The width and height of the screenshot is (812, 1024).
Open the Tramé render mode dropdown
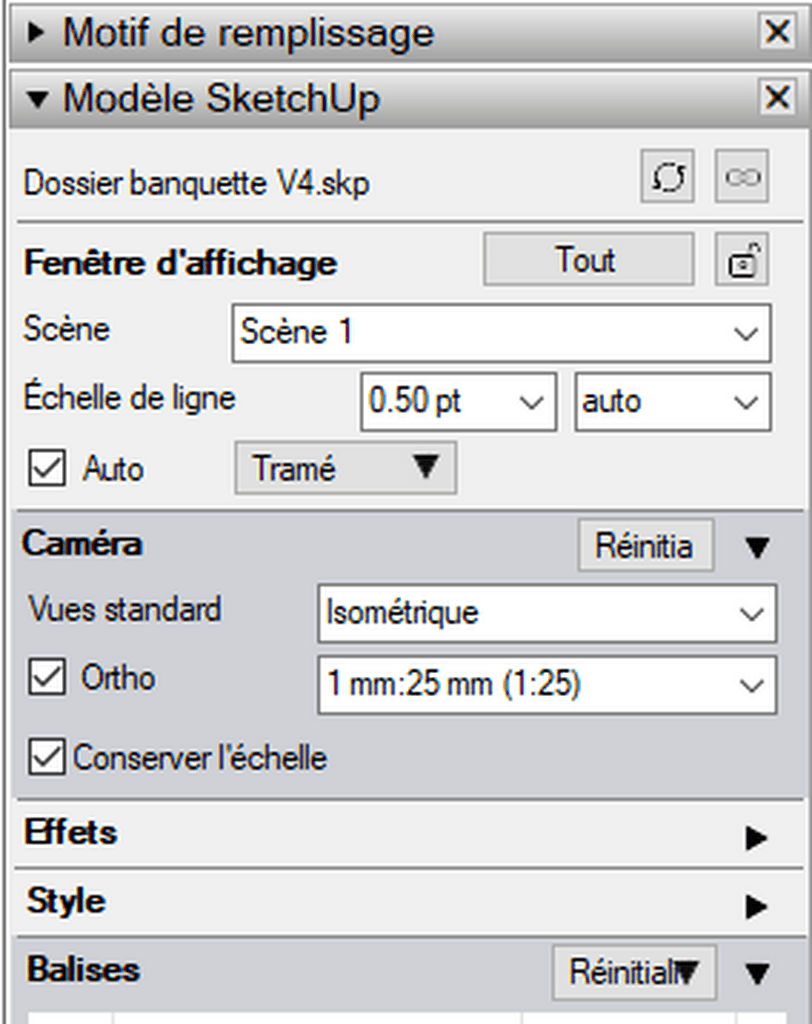(x=345, y=468)
